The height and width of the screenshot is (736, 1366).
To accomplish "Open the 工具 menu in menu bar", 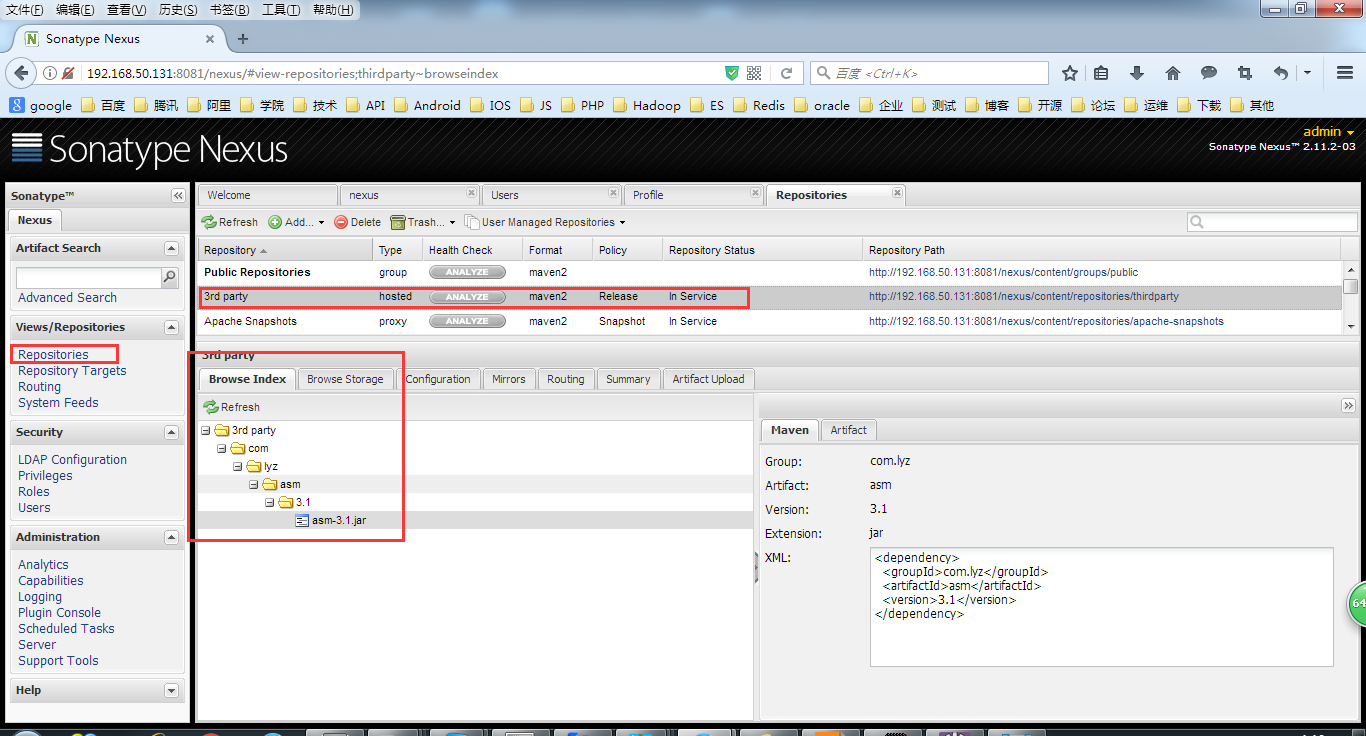I will point(281,10).
